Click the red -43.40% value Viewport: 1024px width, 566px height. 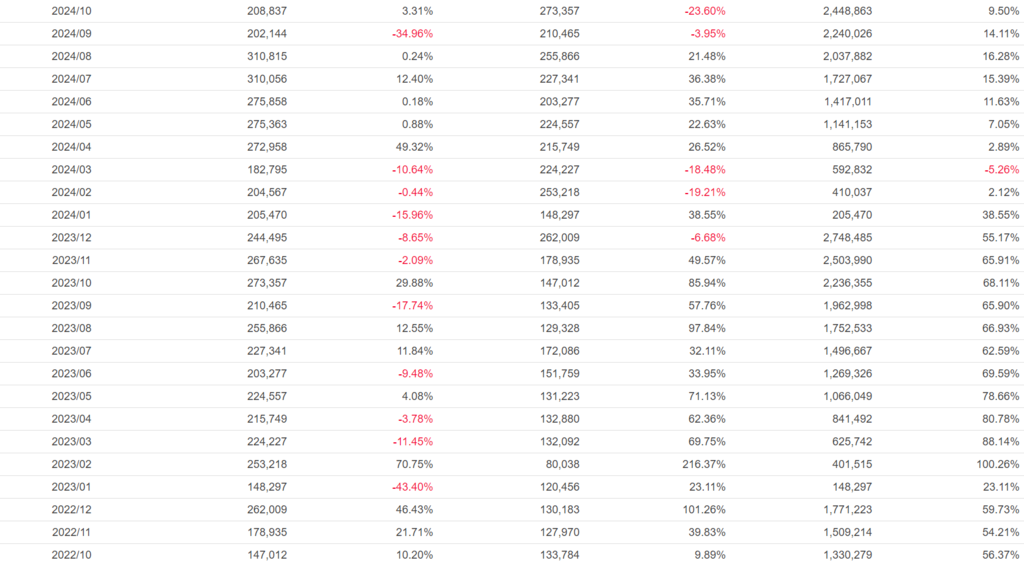point(412,487)
